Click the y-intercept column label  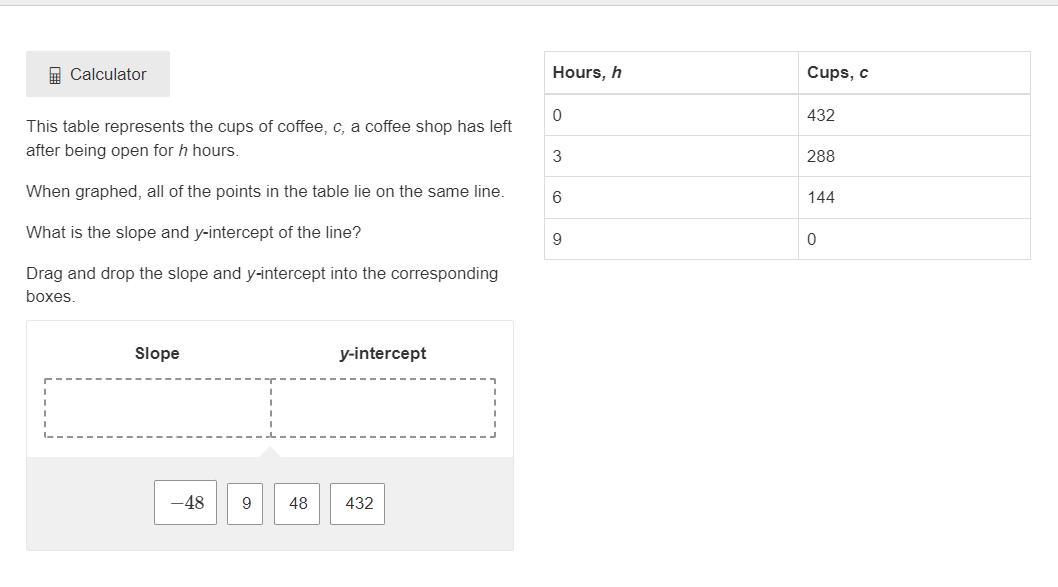382,353
